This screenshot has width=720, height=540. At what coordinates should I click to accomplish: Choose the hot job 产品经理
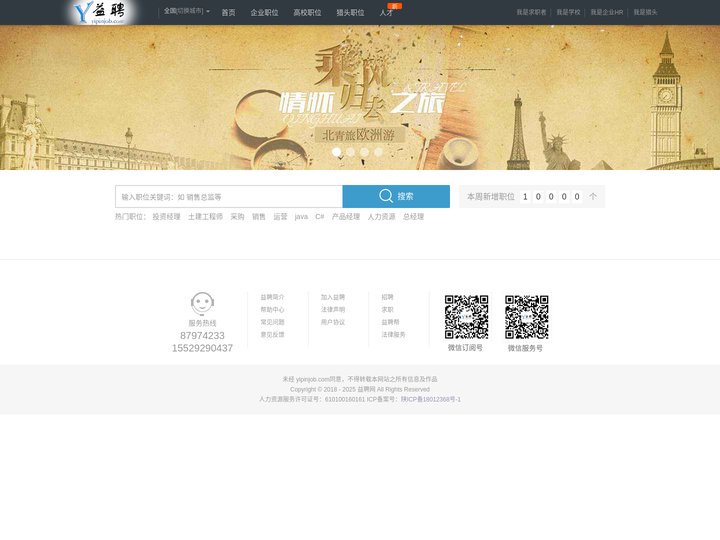tap(346, 217)
